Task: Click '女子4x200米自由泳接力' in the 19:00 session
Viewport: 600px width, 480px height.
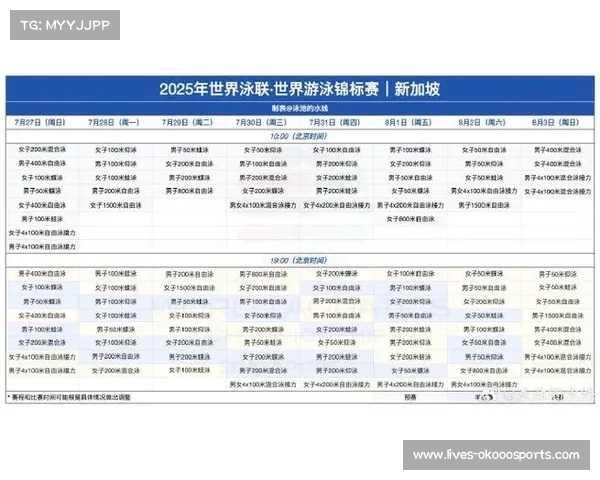Action: [337, 384]
